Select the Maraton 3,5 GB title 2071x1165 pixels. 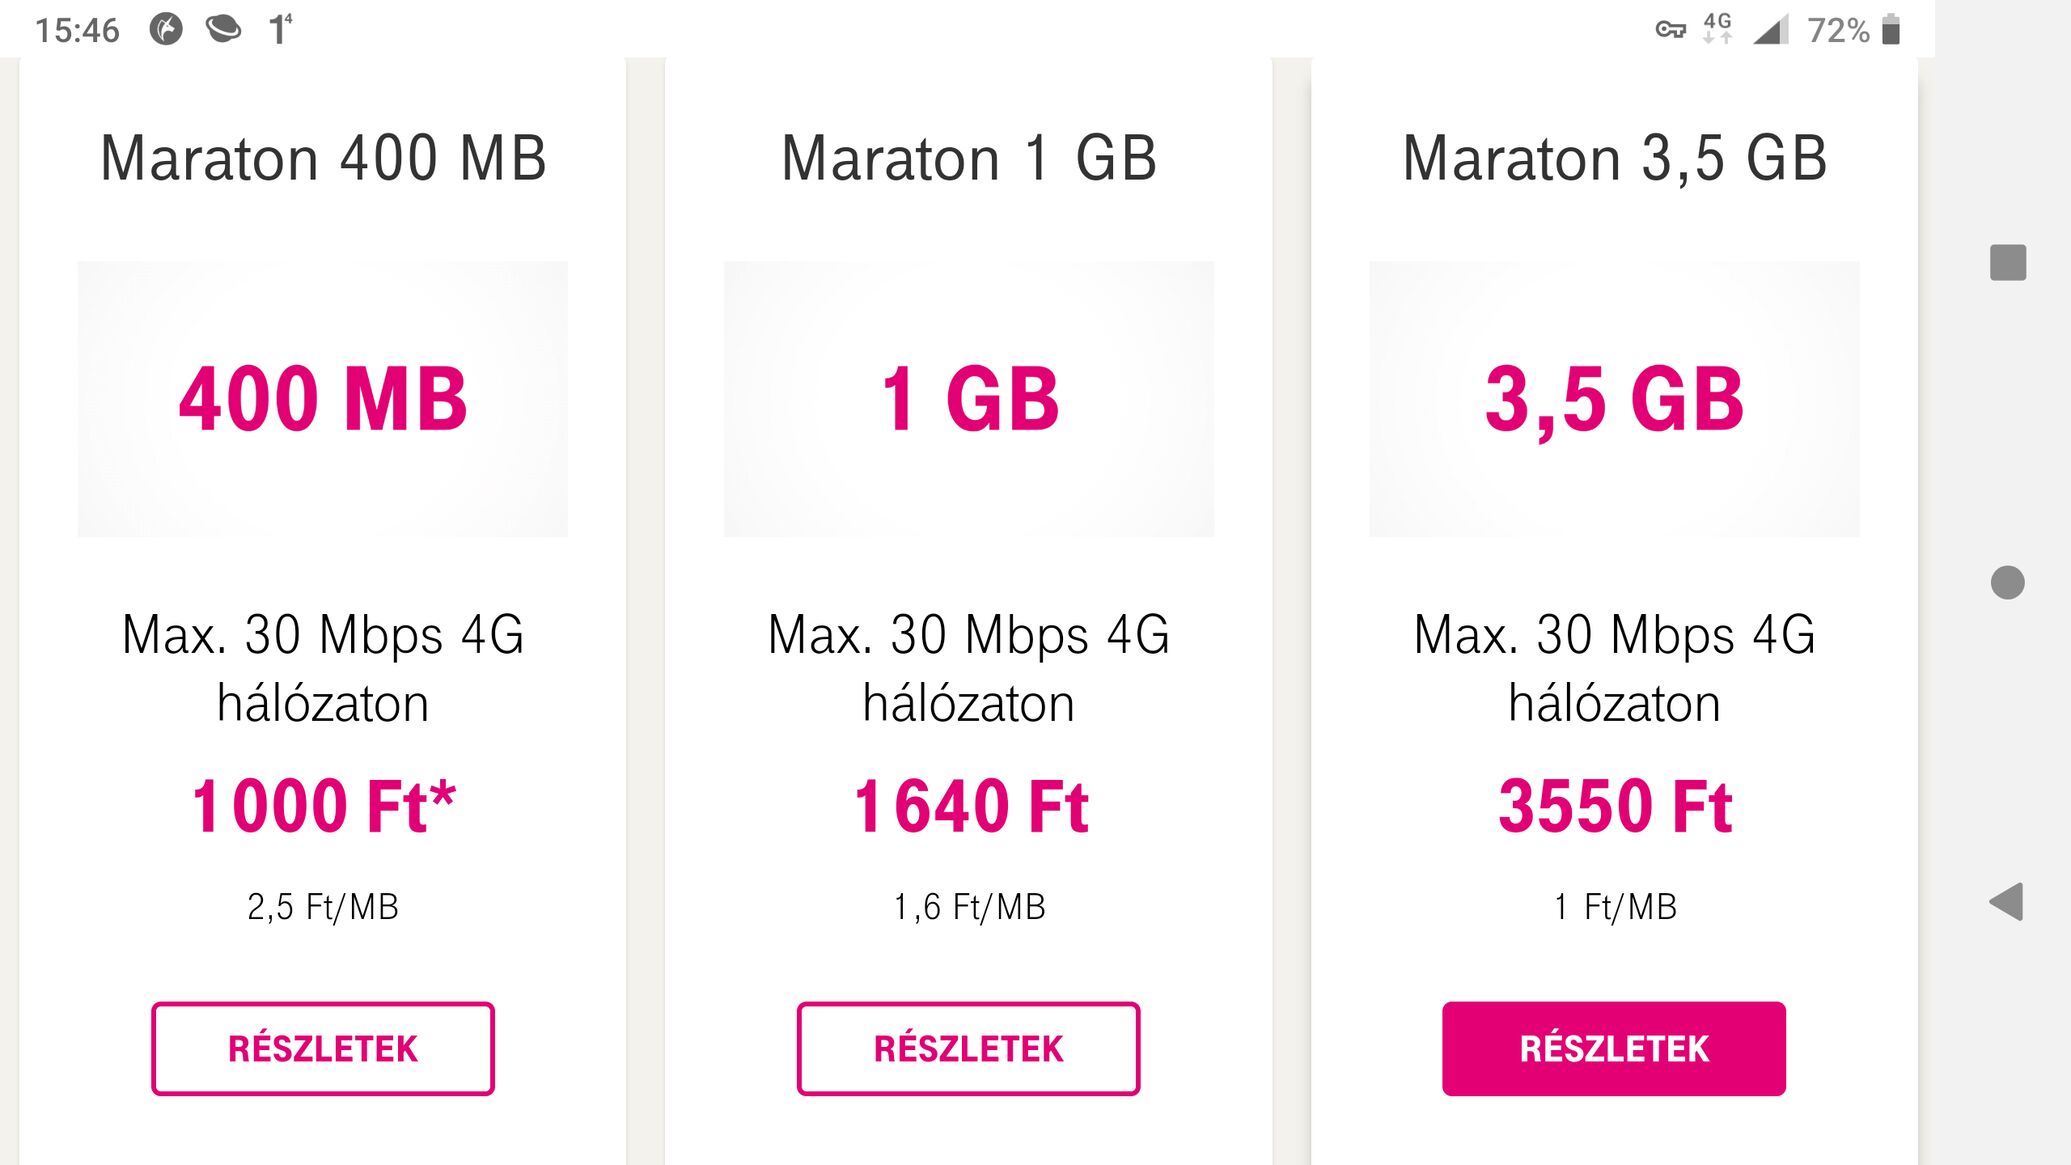1614,159
